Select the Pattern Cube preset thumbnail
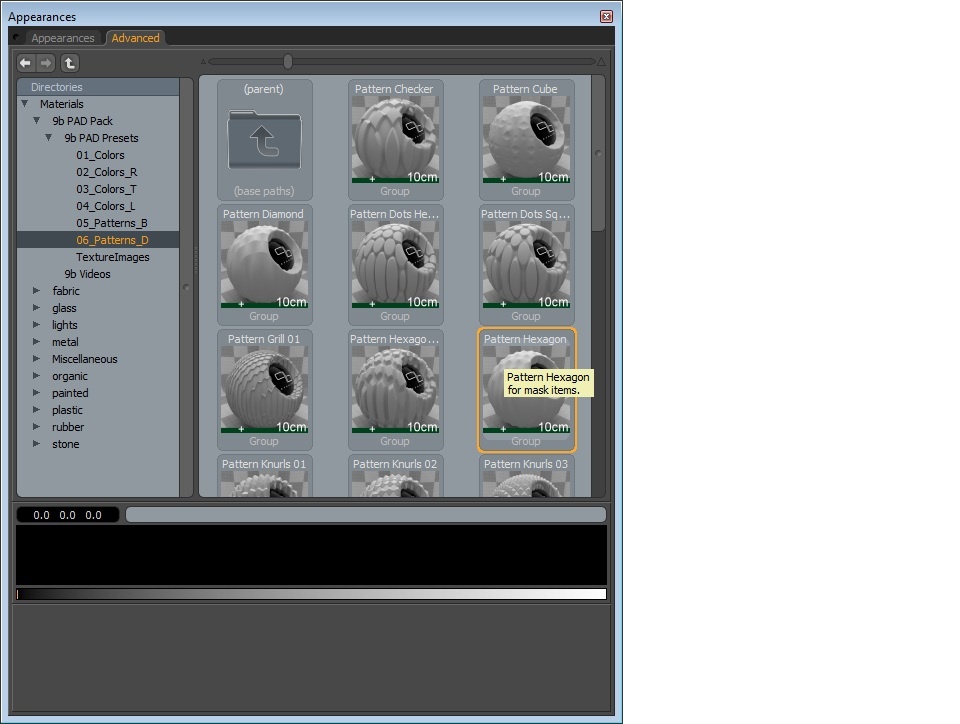This screenshot has height=724, width=960. (x=527, y=140)
